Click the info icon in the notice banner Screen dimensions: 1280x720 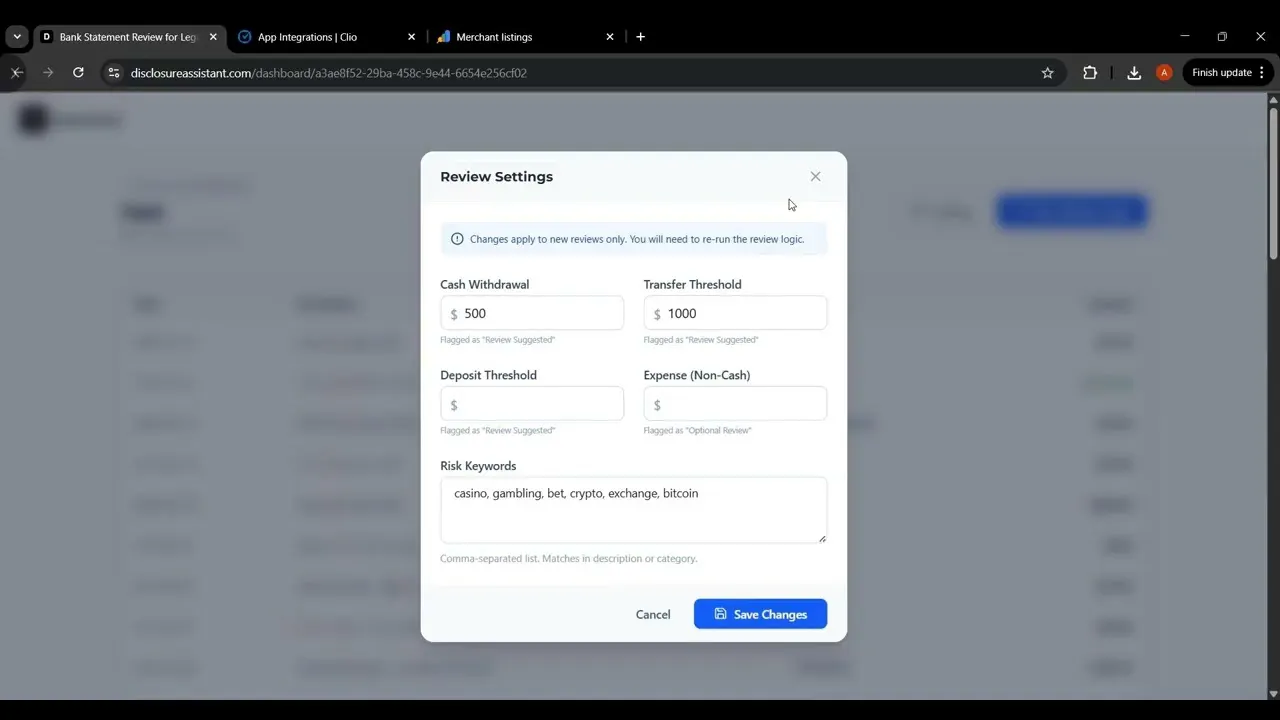pyautogui.click(x=457, y=239)
